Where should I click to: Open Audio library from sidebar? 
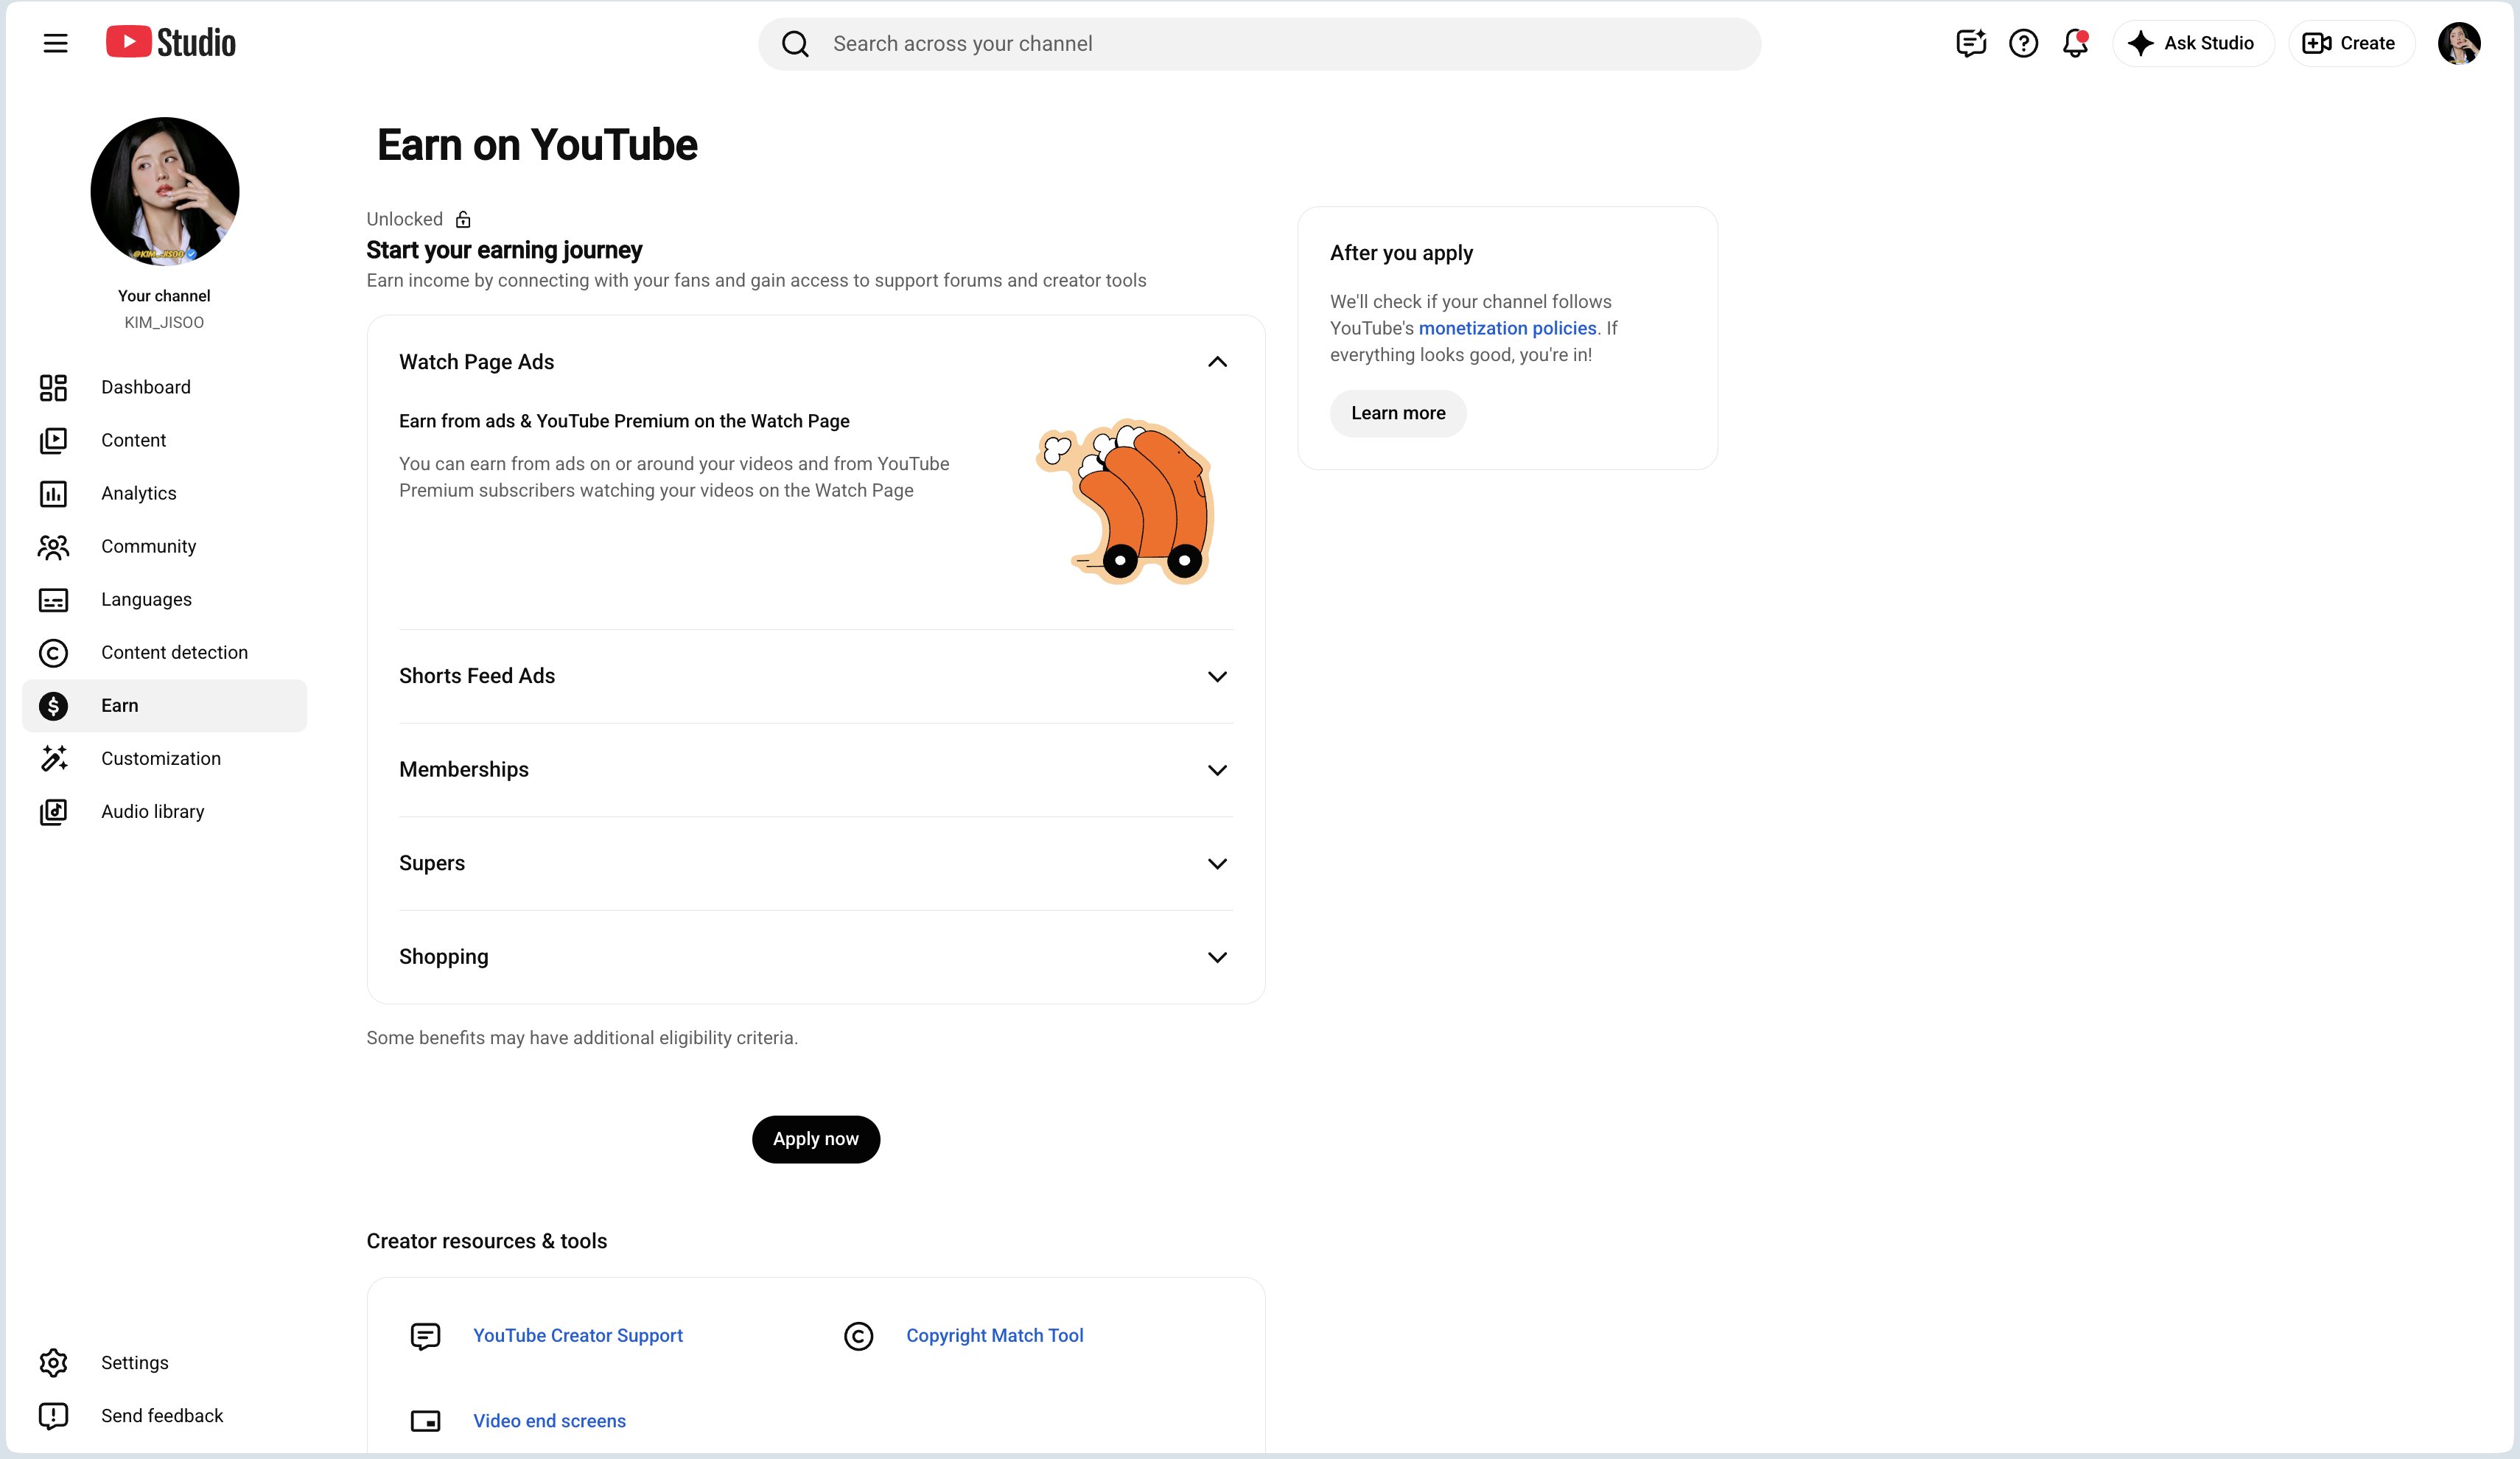164,811
